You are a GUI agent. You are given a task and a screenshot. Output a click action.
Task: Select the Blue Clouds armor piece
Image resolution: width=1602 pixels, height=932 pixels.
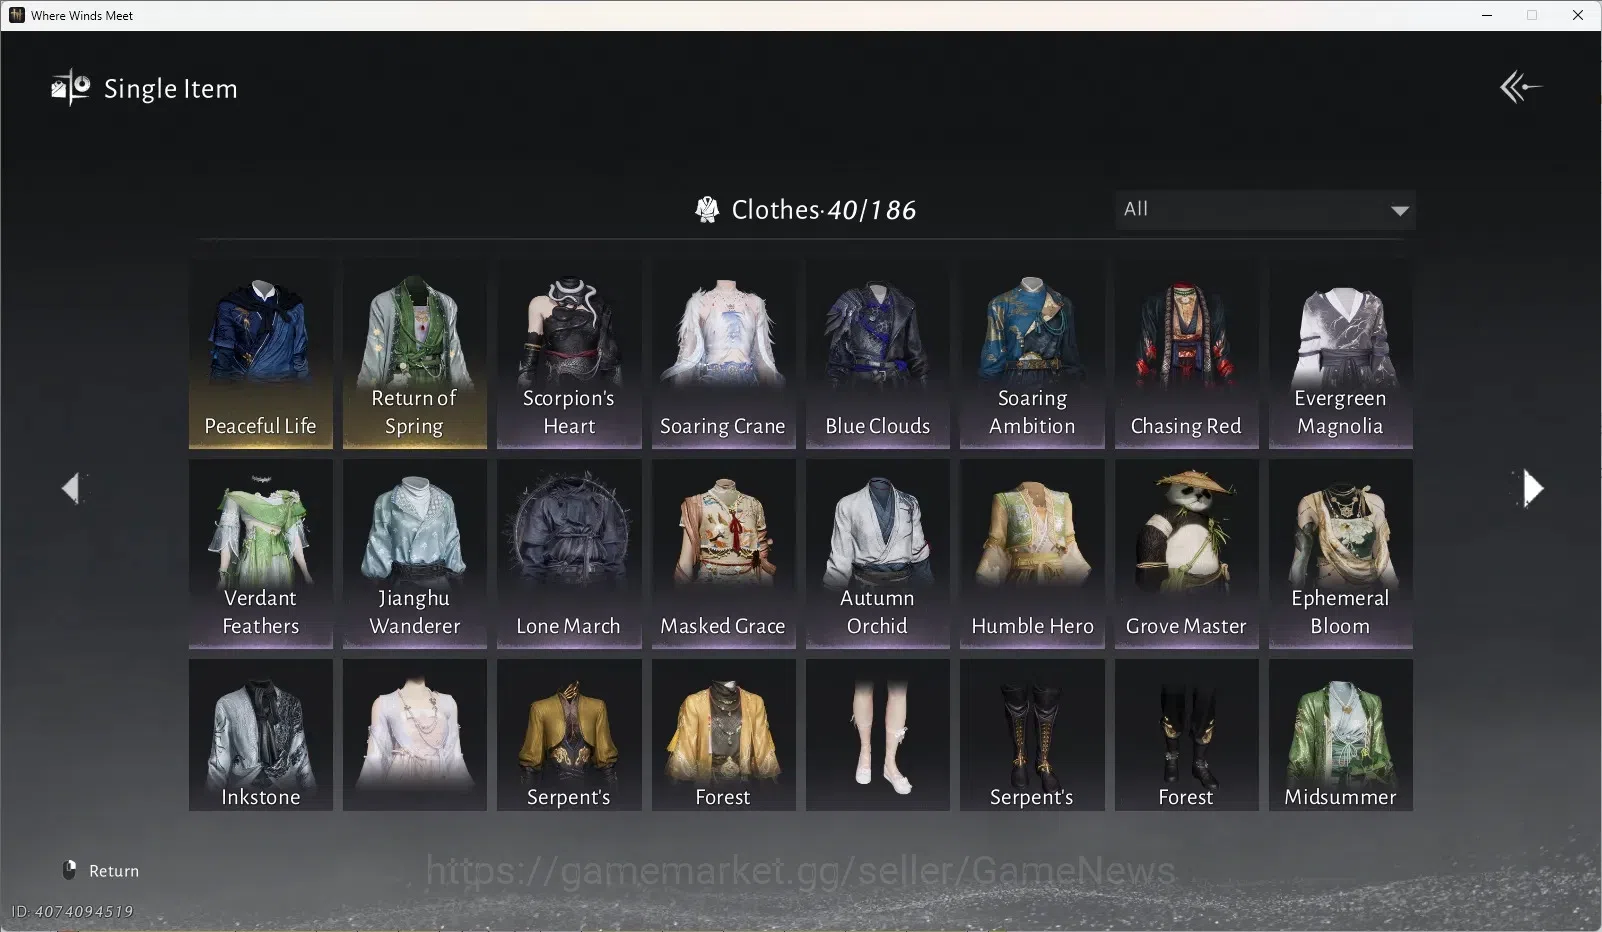click(877, 353)
